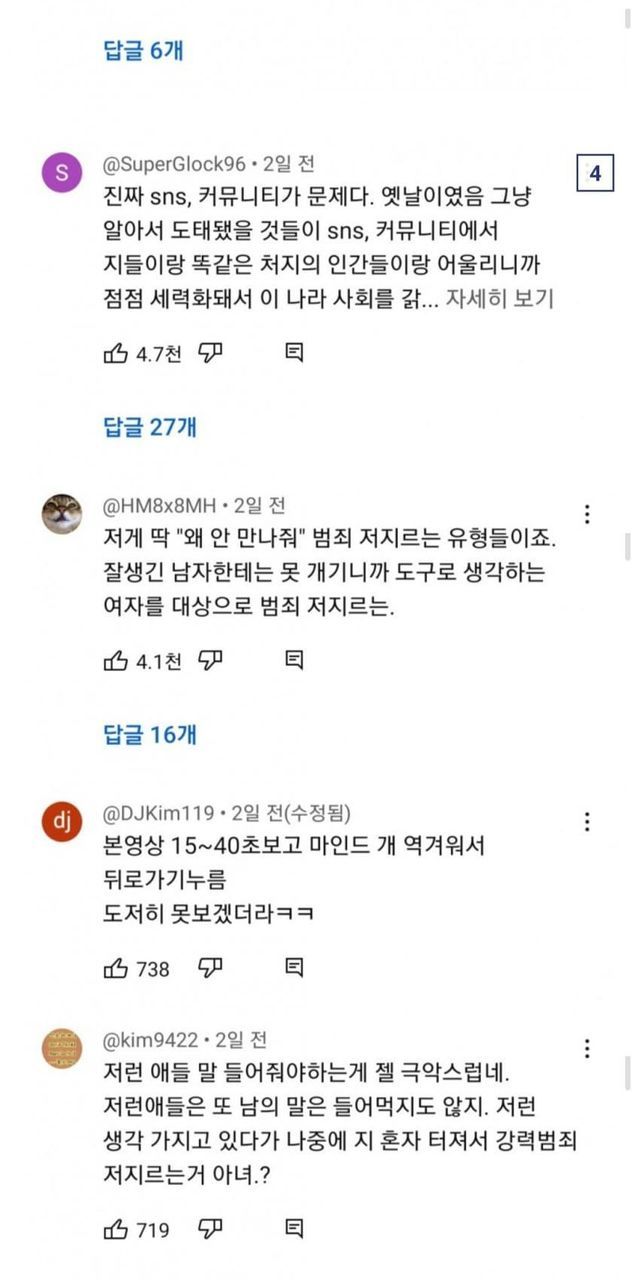This screenshot has width=640, height=1280.
Task: Dislike the @DJKim119 comment
Action: (x=209, y=968)
